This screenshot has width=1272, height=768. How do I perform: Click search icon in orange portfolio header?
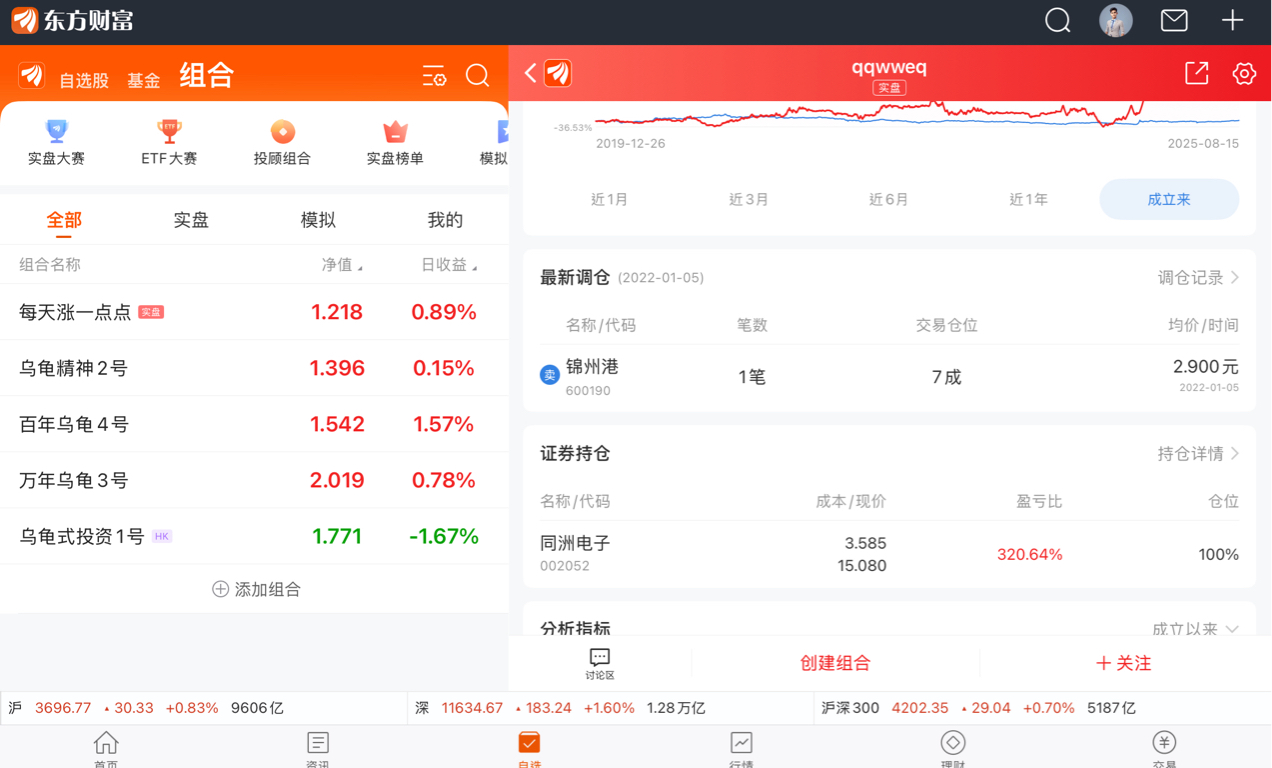click(478, 76)
